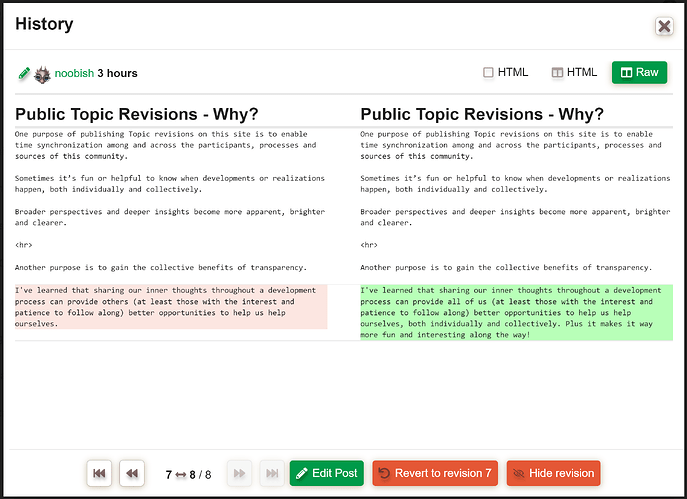Image resolution: width=687 pixels, height=499 pixels.
Task: Select the Raw diff view
Action: [639, 72]
